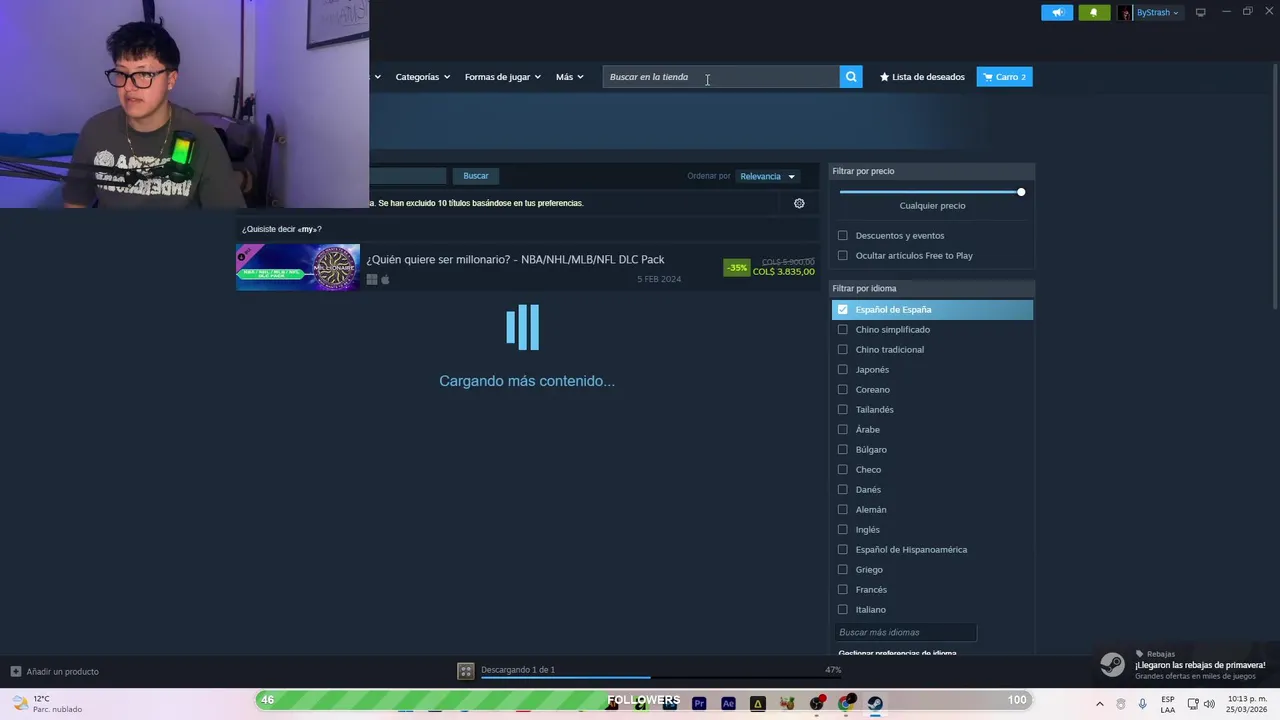Show hidden icons chevron in system tray
Screen dimensions: 1280x720
point(1100,704)
